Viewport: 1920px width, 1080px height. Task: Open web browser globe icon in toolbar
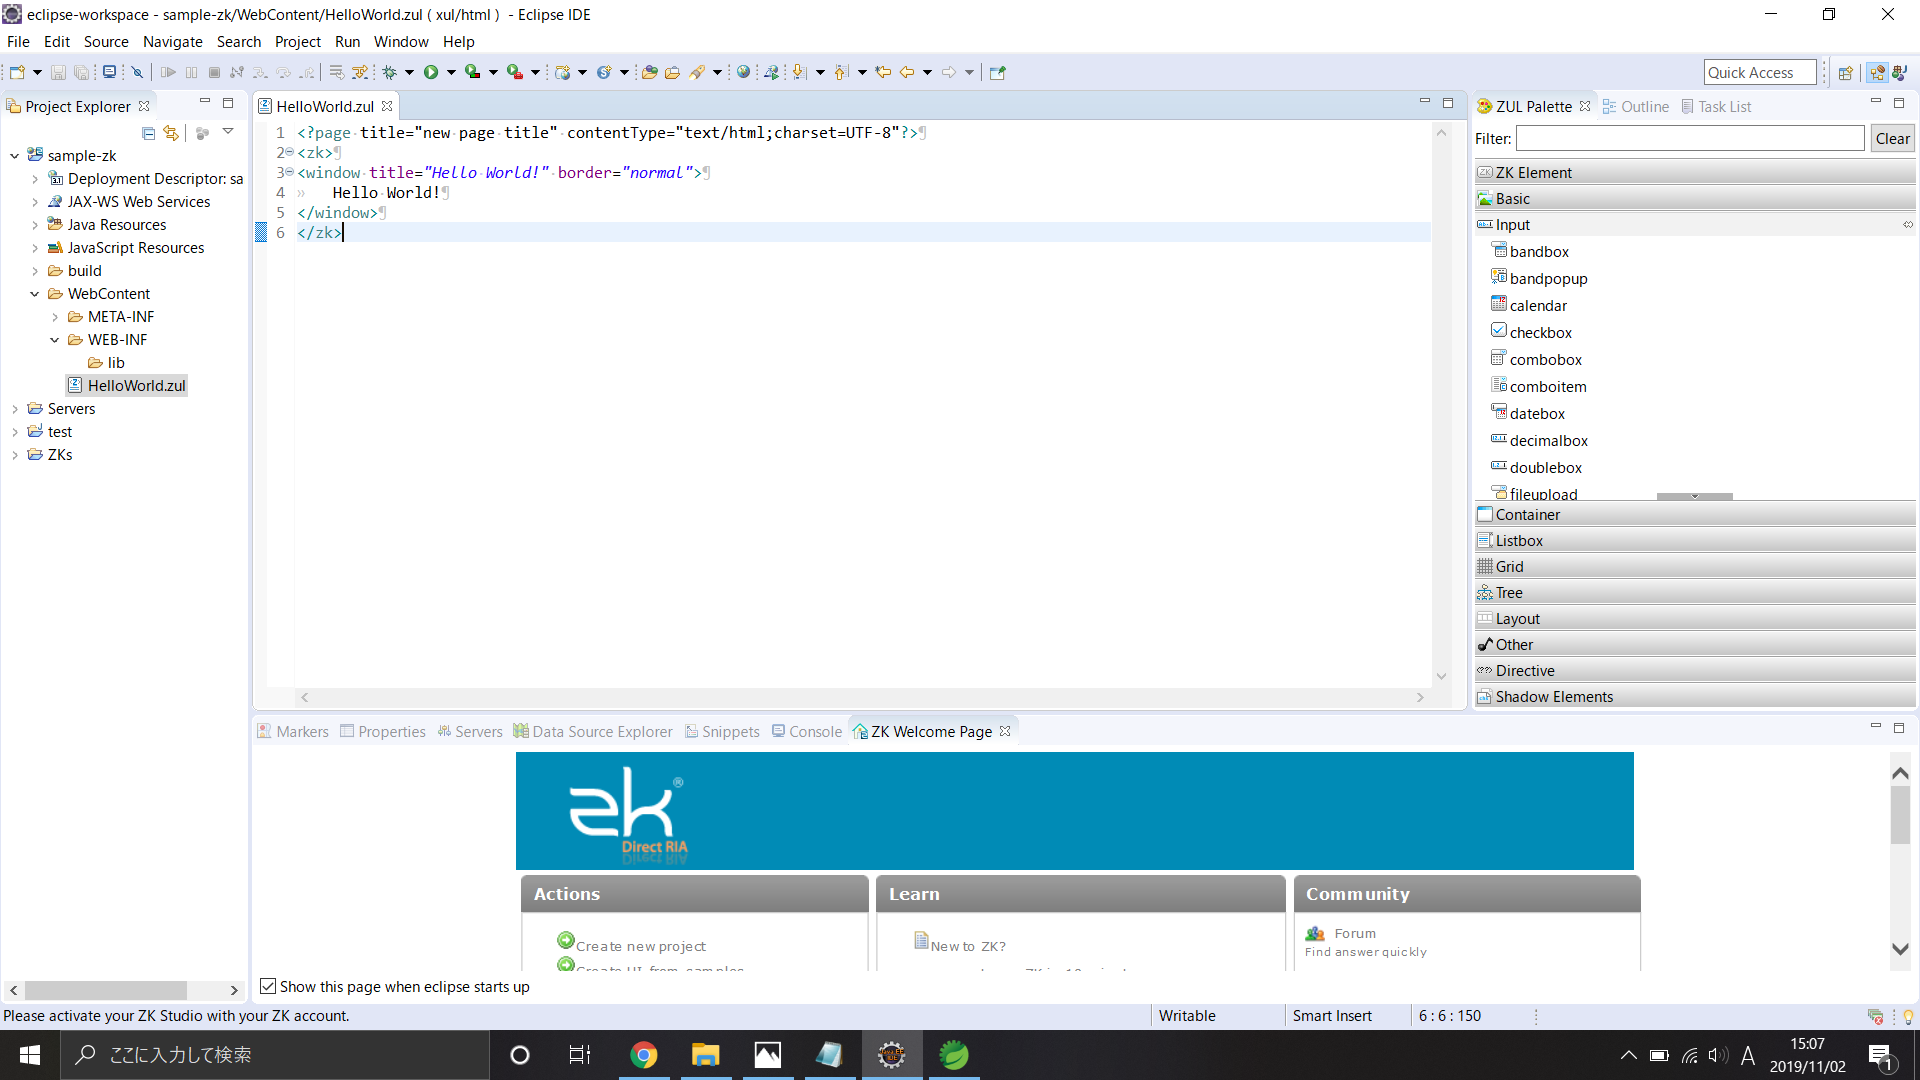(743, 72)
